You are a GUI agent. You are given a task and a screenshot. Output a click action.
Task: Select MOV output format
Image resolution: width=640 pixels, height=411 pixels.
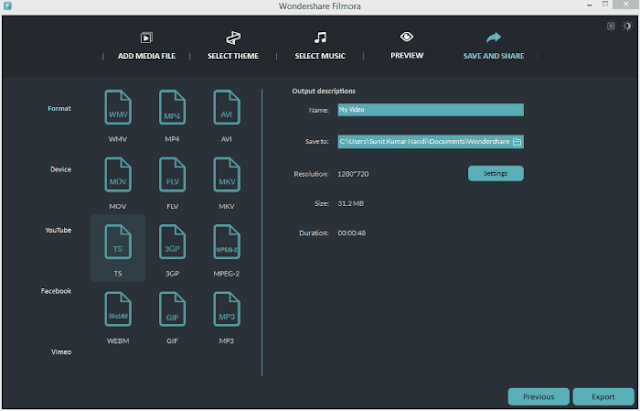click(118, 175)
